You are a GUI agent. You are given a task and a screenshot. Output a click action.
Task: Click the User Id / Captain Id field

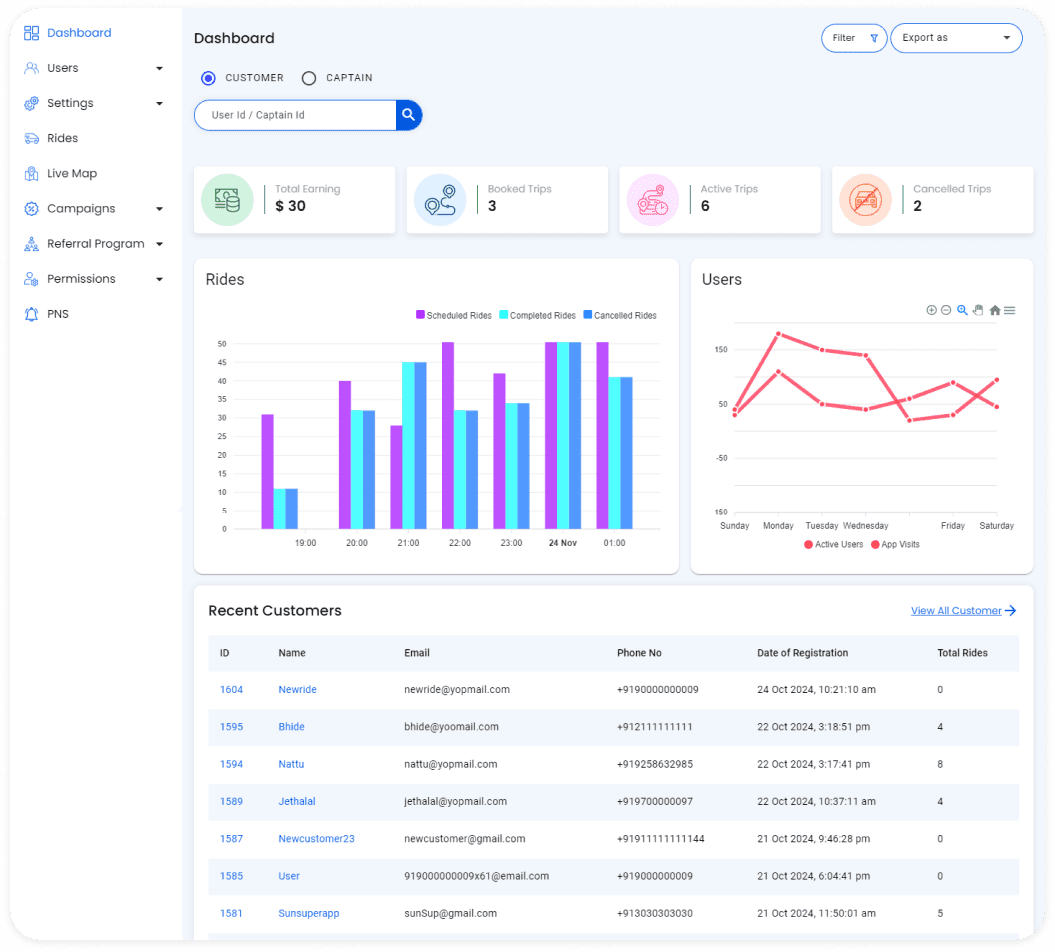point(295,115)
